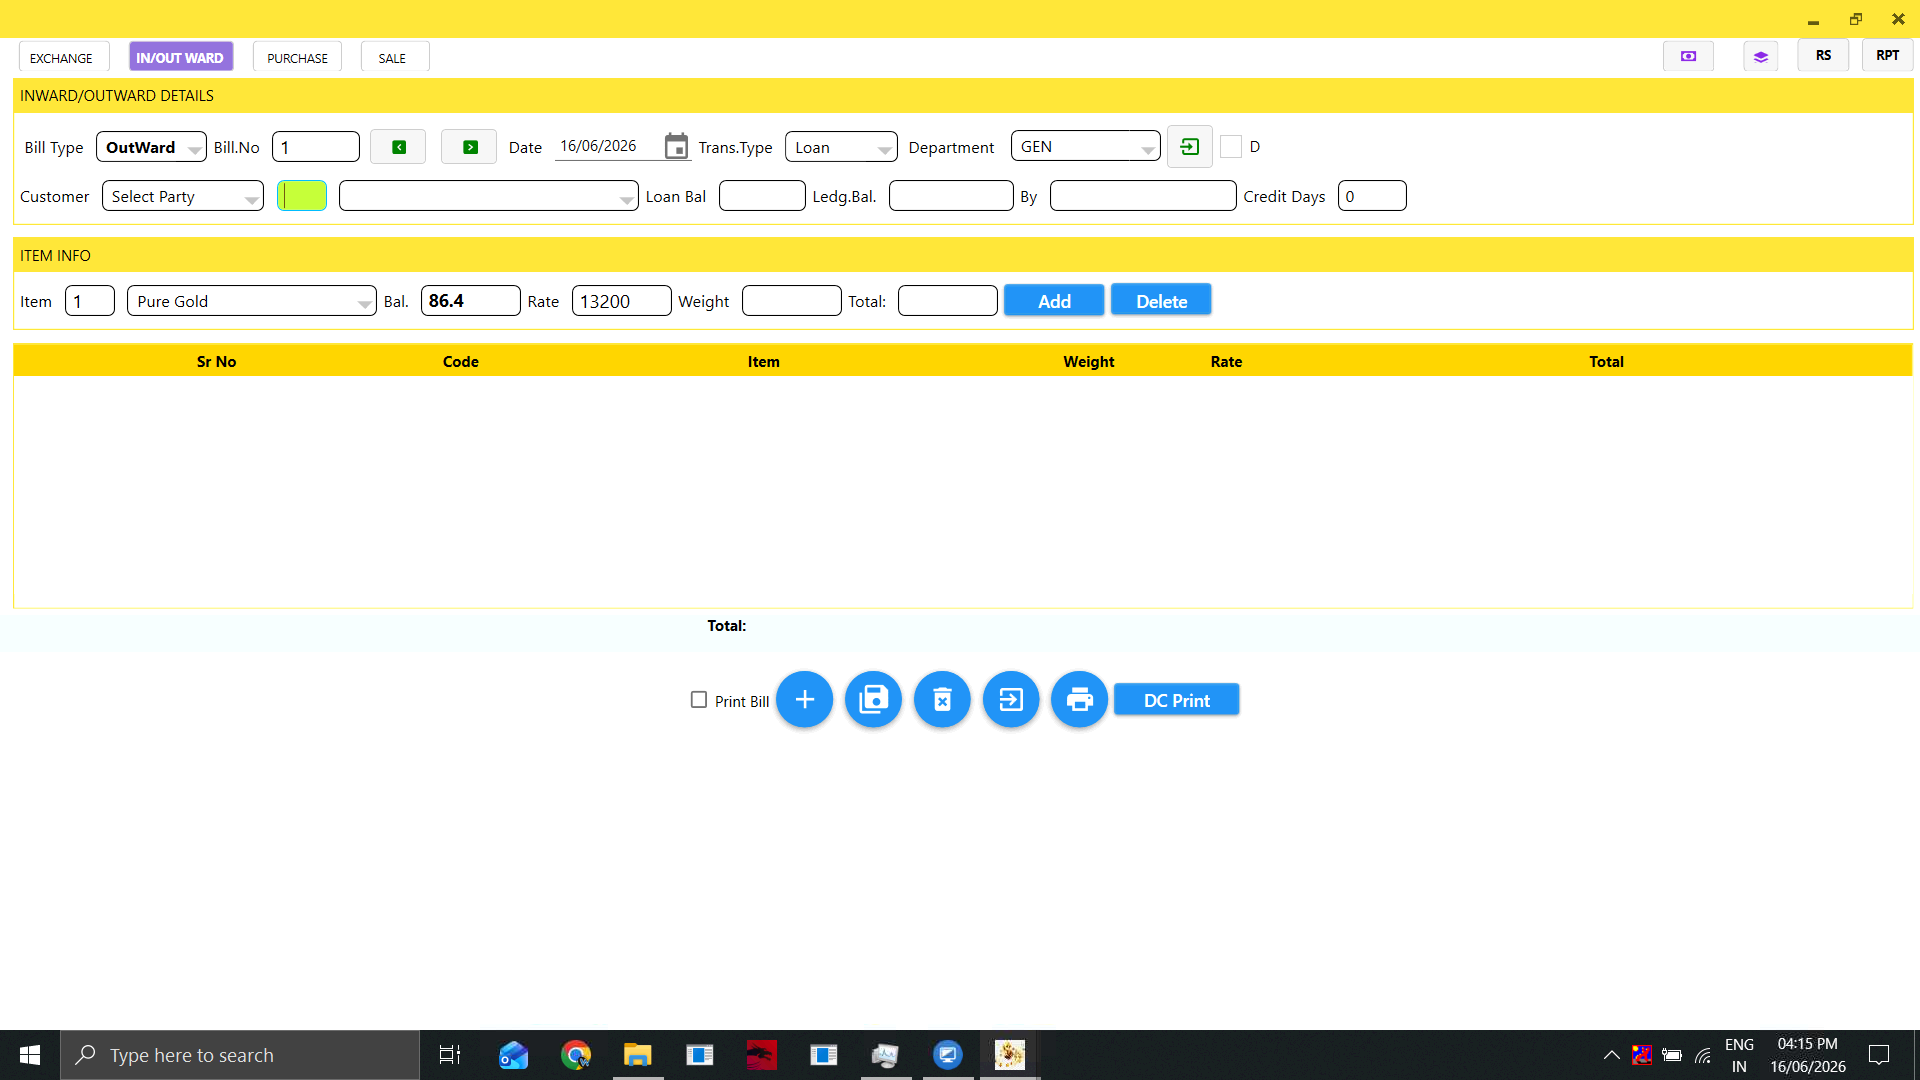Click the round plus new-entry button
The image size is (1920, 1080).
pos(804,699)
